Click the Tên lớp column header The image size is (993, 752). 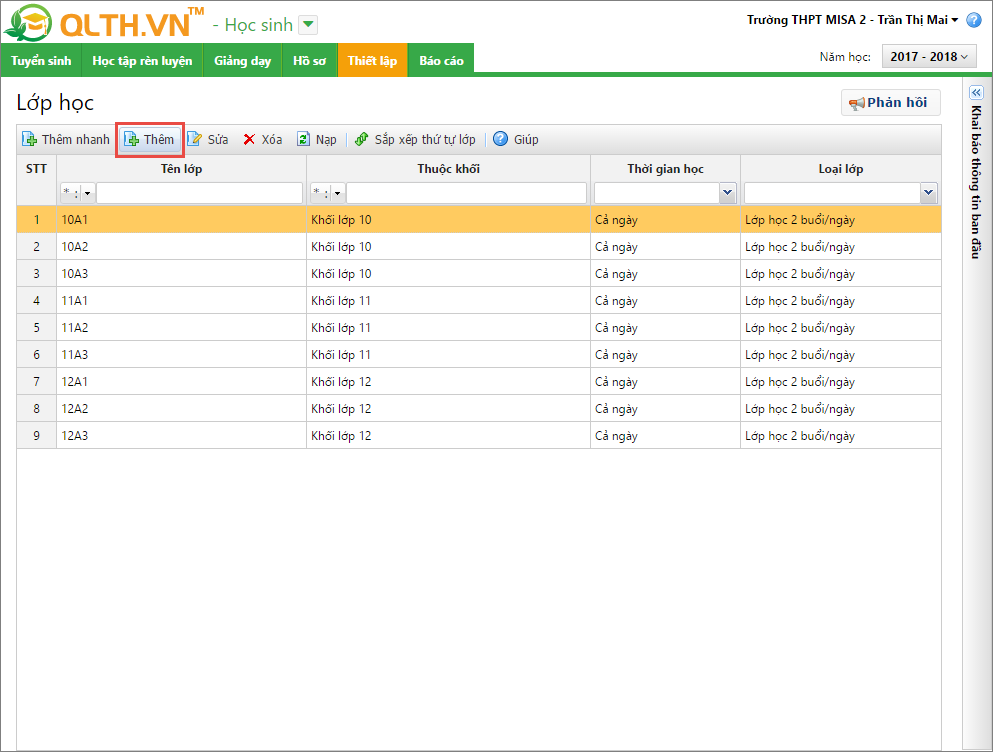coord(181,169)
